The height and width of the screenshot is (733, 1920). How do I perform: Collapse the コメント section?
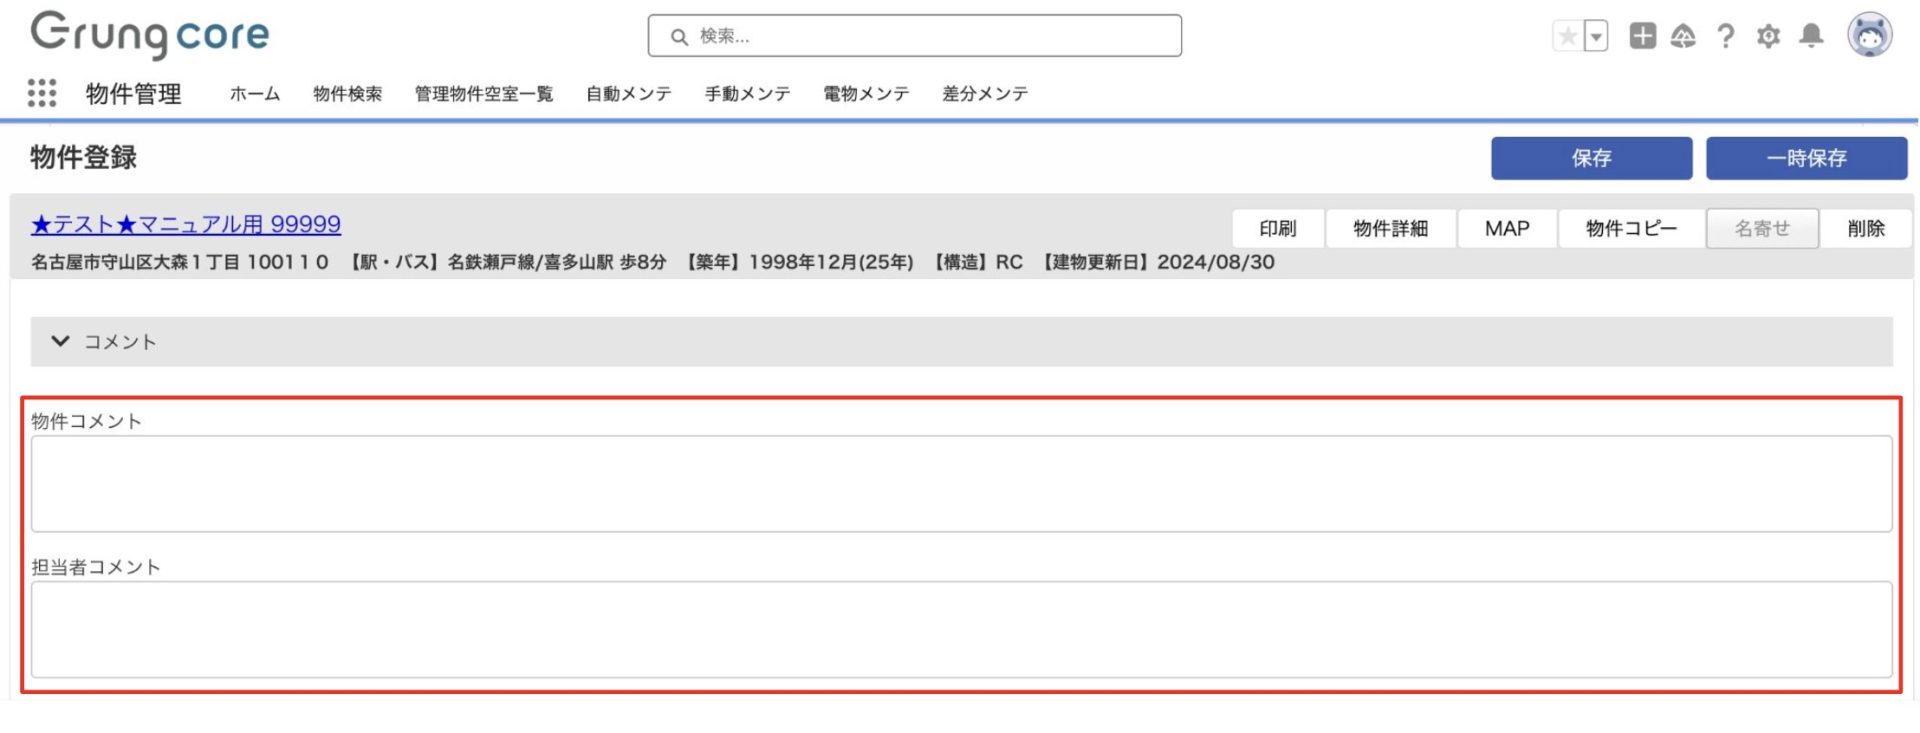[x=61, y=342]
